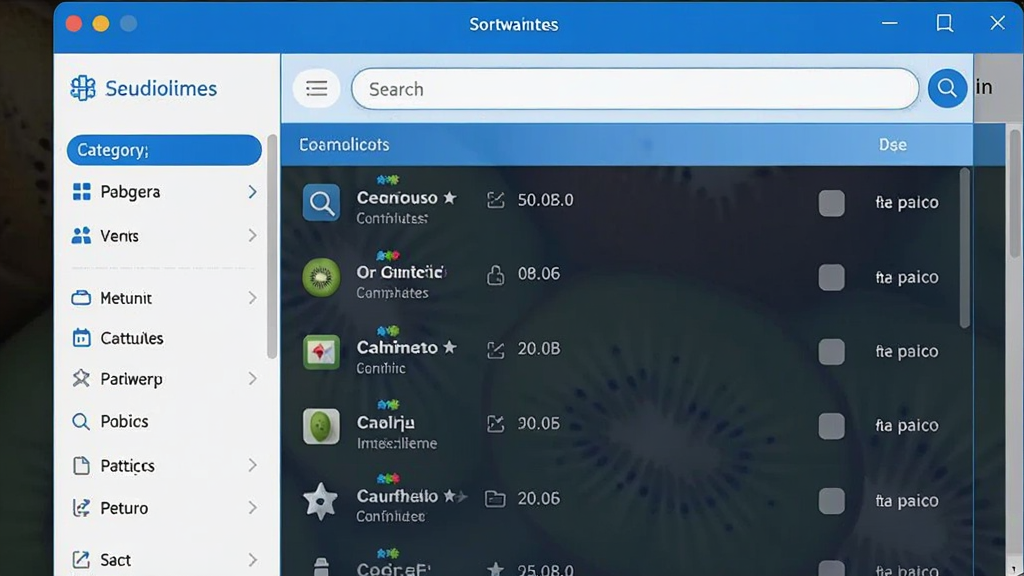Click the Pabgera grid icon
This screenshot has width=1024, height=576.
[82, 192]
